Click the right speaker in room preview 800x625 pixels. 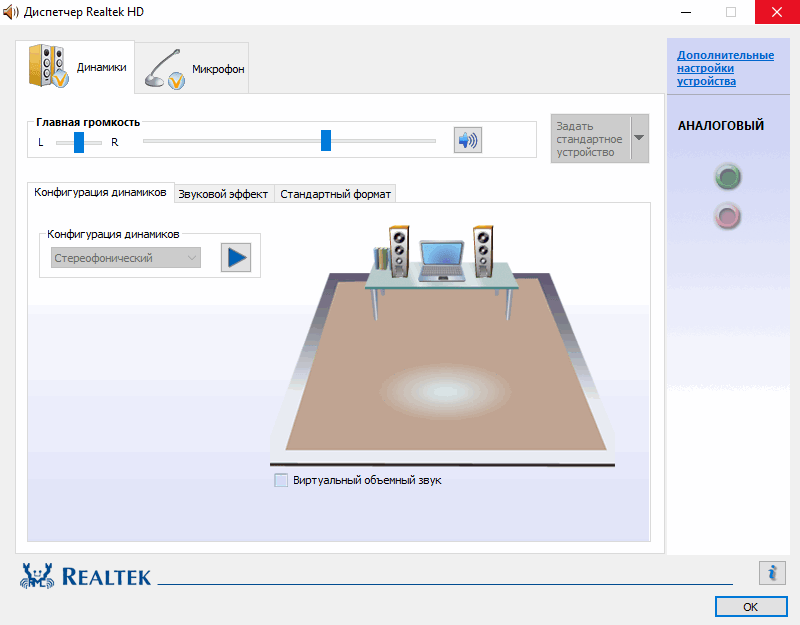tap(483, 251)
